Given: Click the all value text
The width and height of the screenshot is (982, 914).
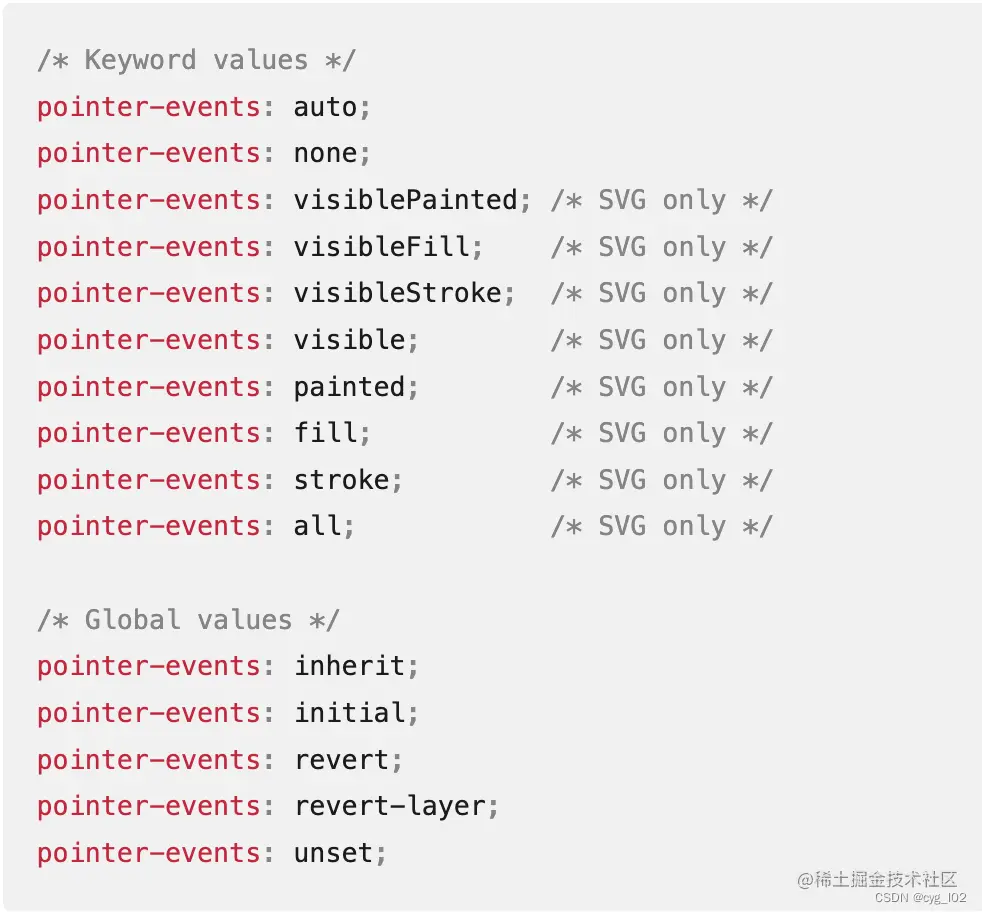Looking at the screenshot, I should pyautogui.click(x=318, y=526).
